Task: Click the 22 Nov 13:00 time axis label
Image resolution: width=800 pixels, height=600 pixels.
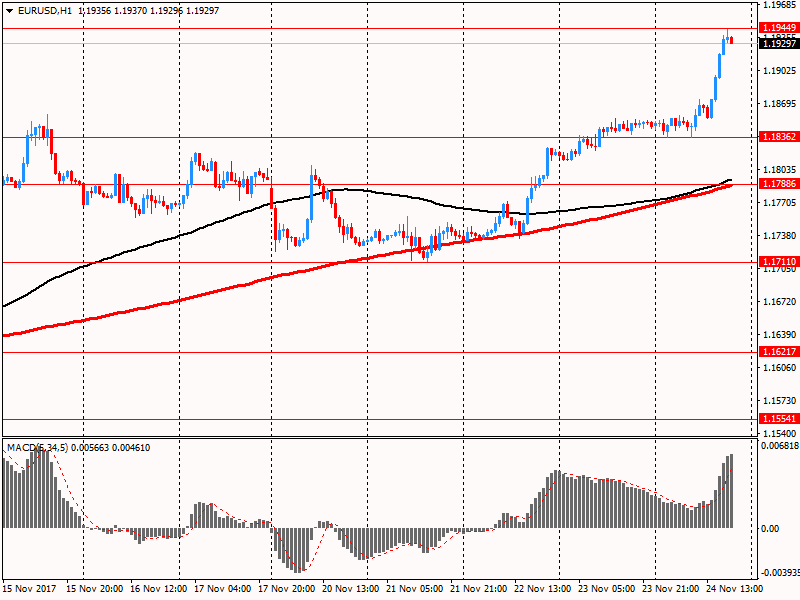Action: pyautogui.click(x=543, y=589)
